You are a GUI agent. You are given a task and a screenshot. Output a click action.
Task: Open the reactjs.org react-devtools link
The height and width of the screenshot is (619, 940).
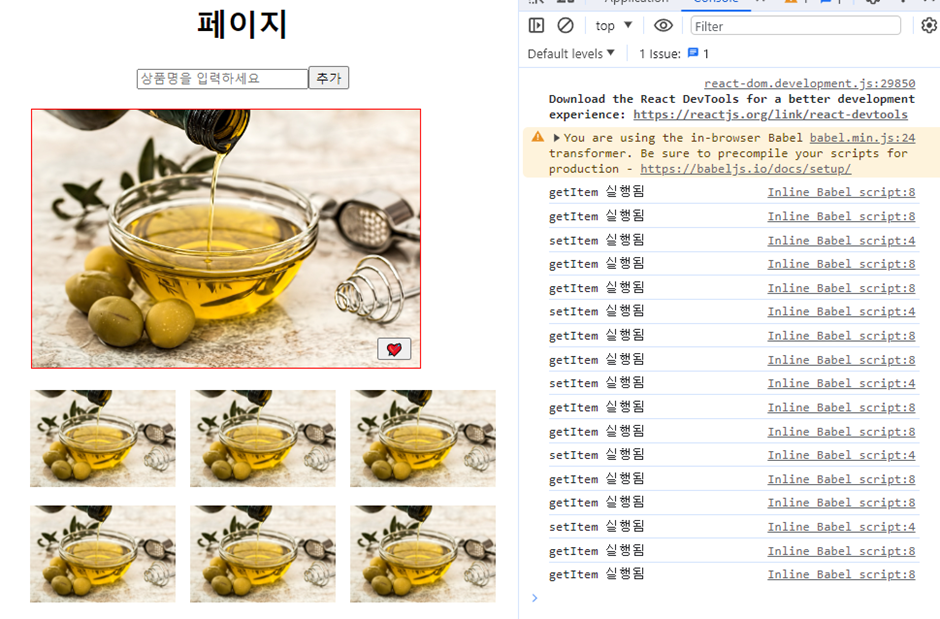point(770,114)
